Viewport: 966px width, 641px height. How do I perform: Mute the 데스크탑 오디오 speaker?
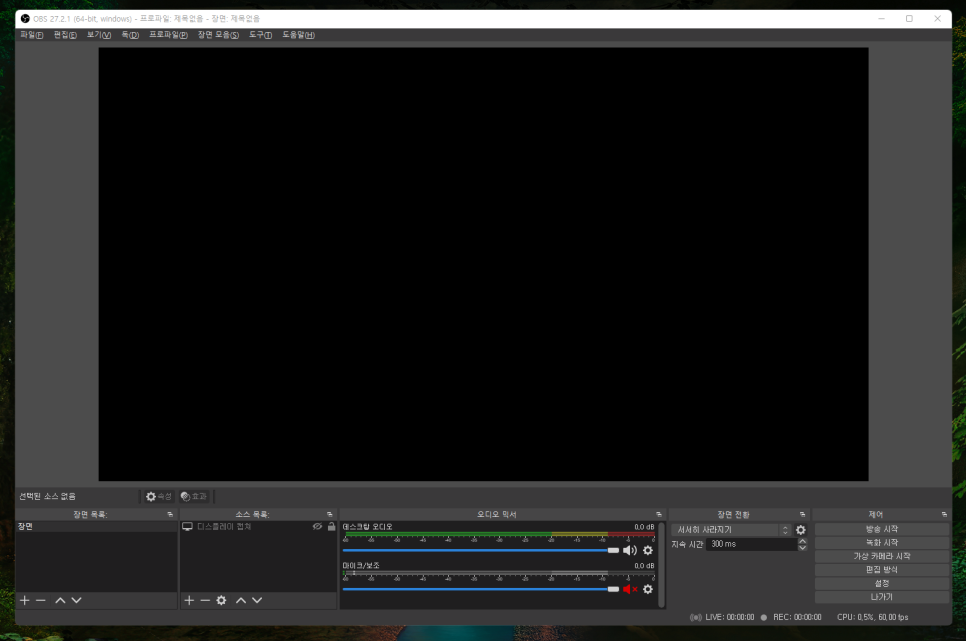click(630, 550)
